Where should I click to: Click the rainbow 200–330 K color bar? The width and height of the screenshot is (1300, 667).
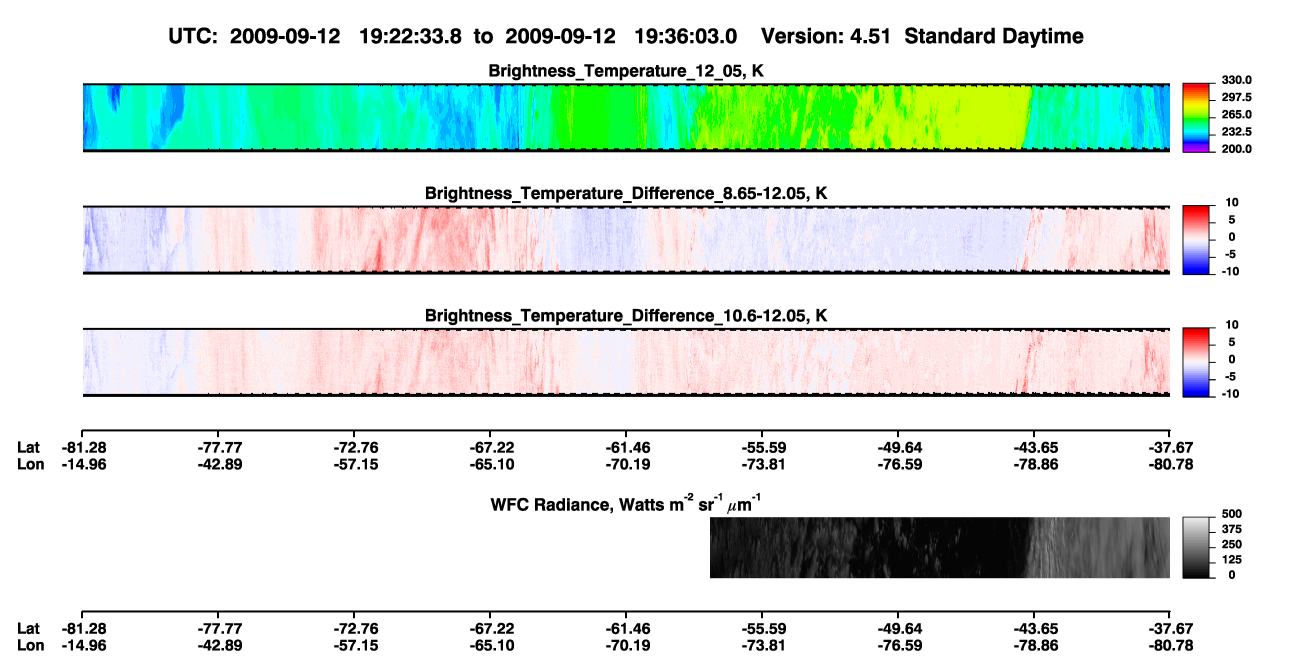(x=1195, y=118)
